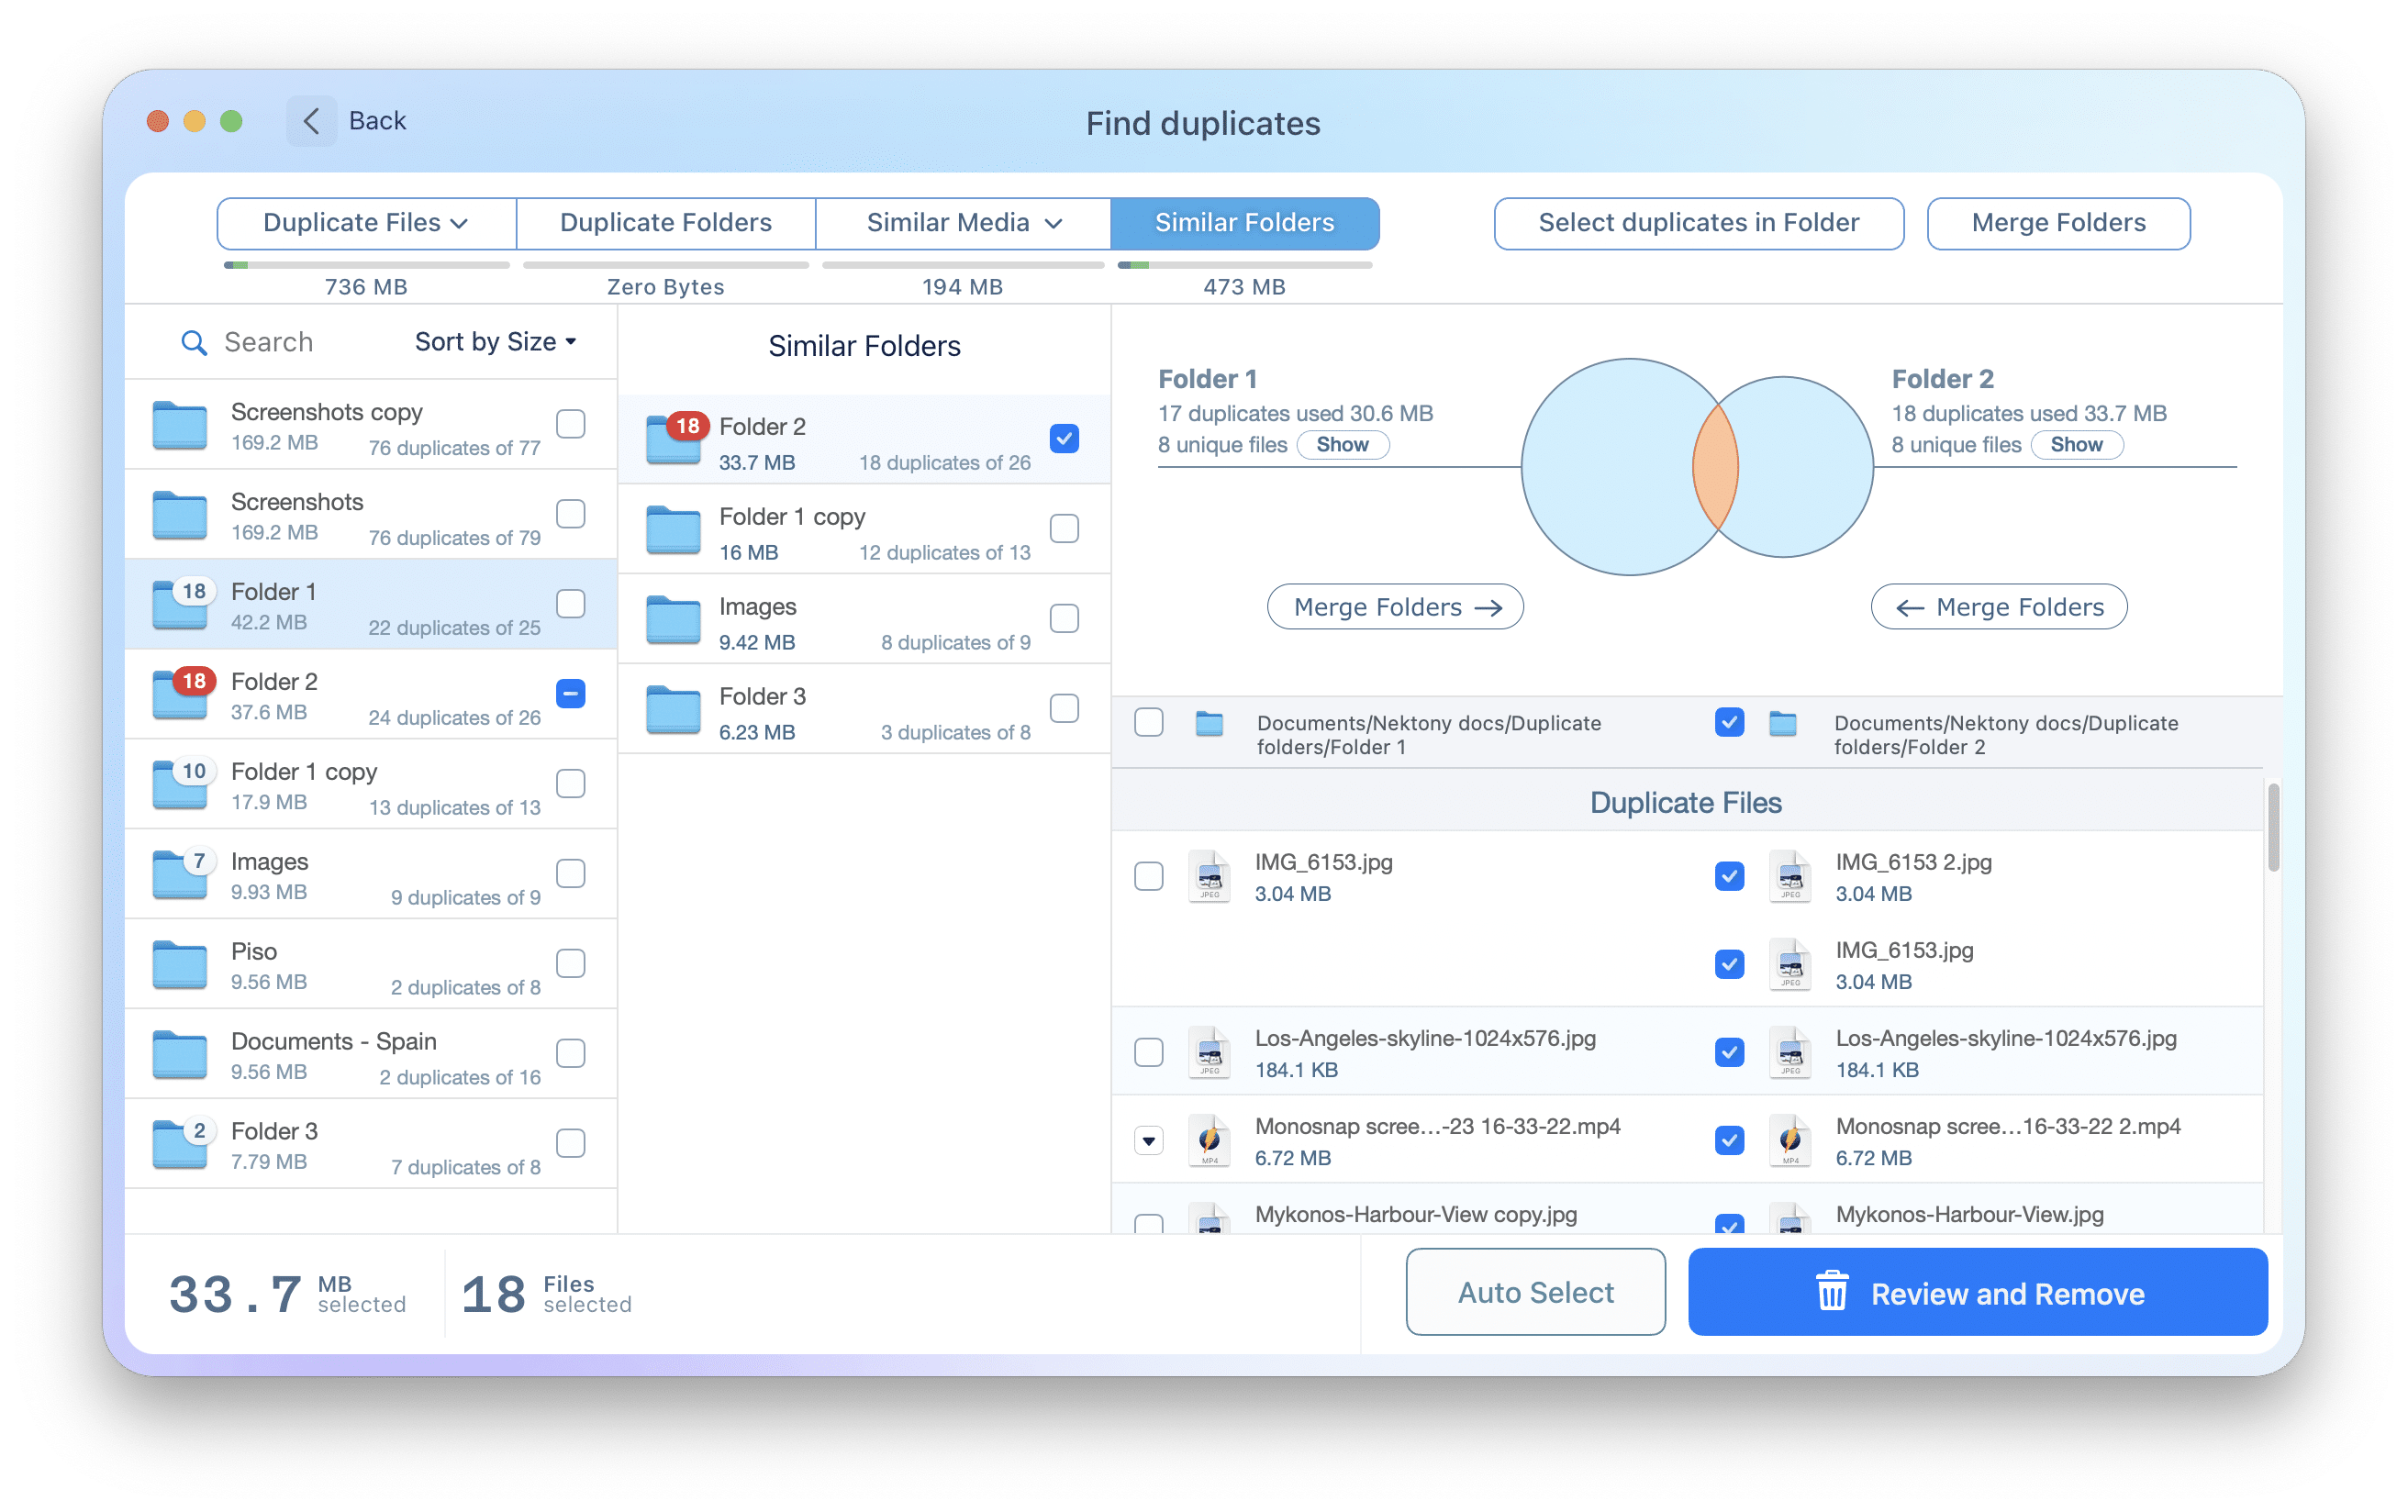Viewport: 2408px width, 1512px height.
Task: Switch to the Duplicate Folders tab
Action: [666, 223]
